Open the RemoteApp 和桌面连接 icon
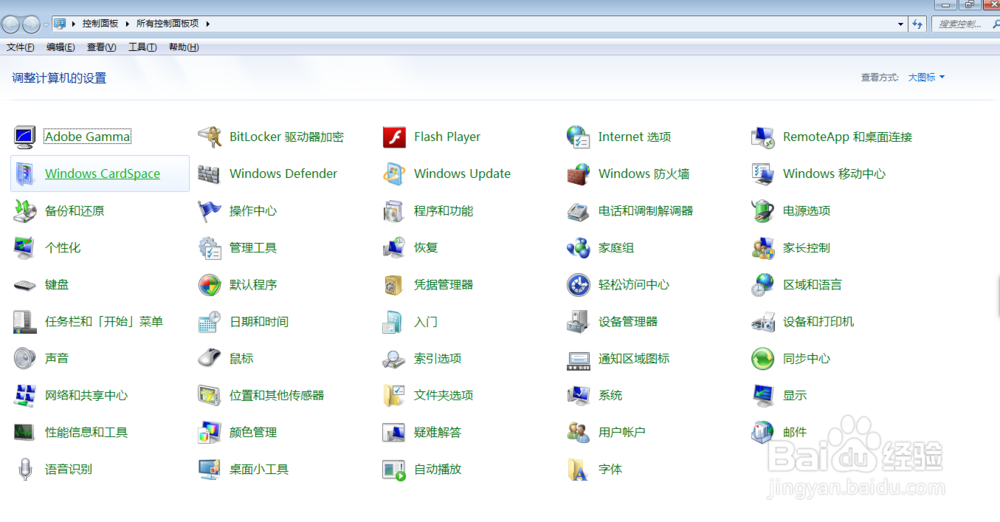Screen dimensions: 1000x522 click(763, 137)
